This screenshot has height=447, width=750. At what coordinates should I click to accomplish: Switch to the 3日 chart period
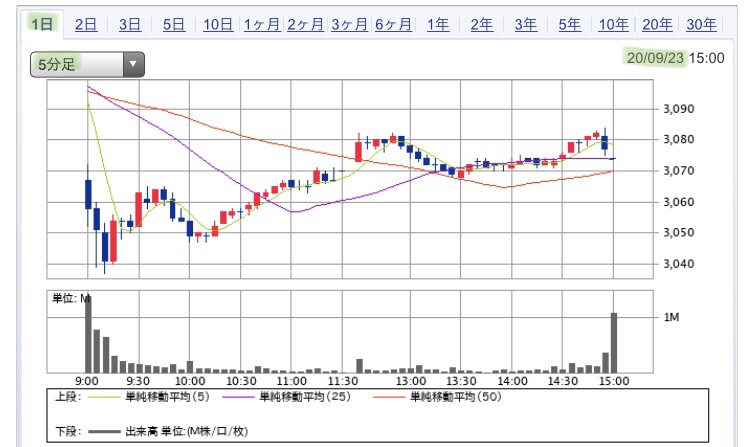pos(130,24)
